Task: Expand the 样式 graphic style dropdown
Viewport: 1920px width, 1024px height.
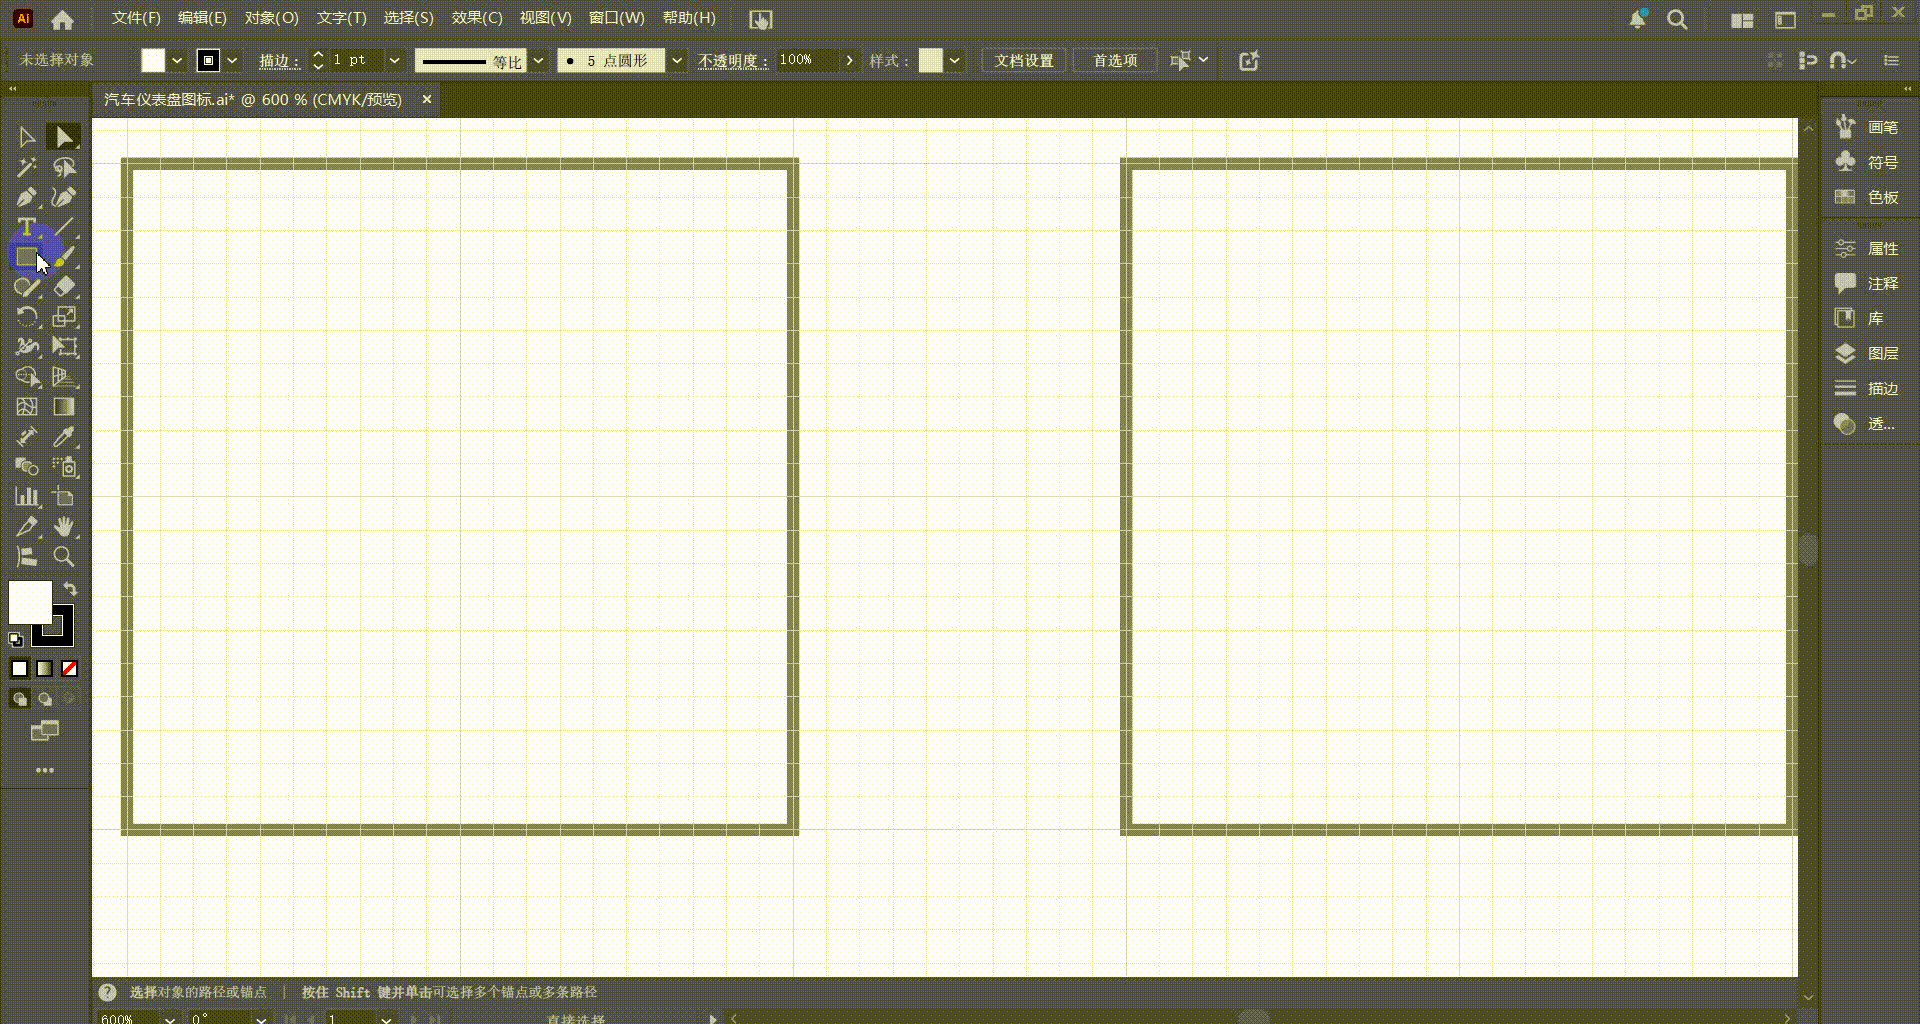Action: tap(955, 61)
